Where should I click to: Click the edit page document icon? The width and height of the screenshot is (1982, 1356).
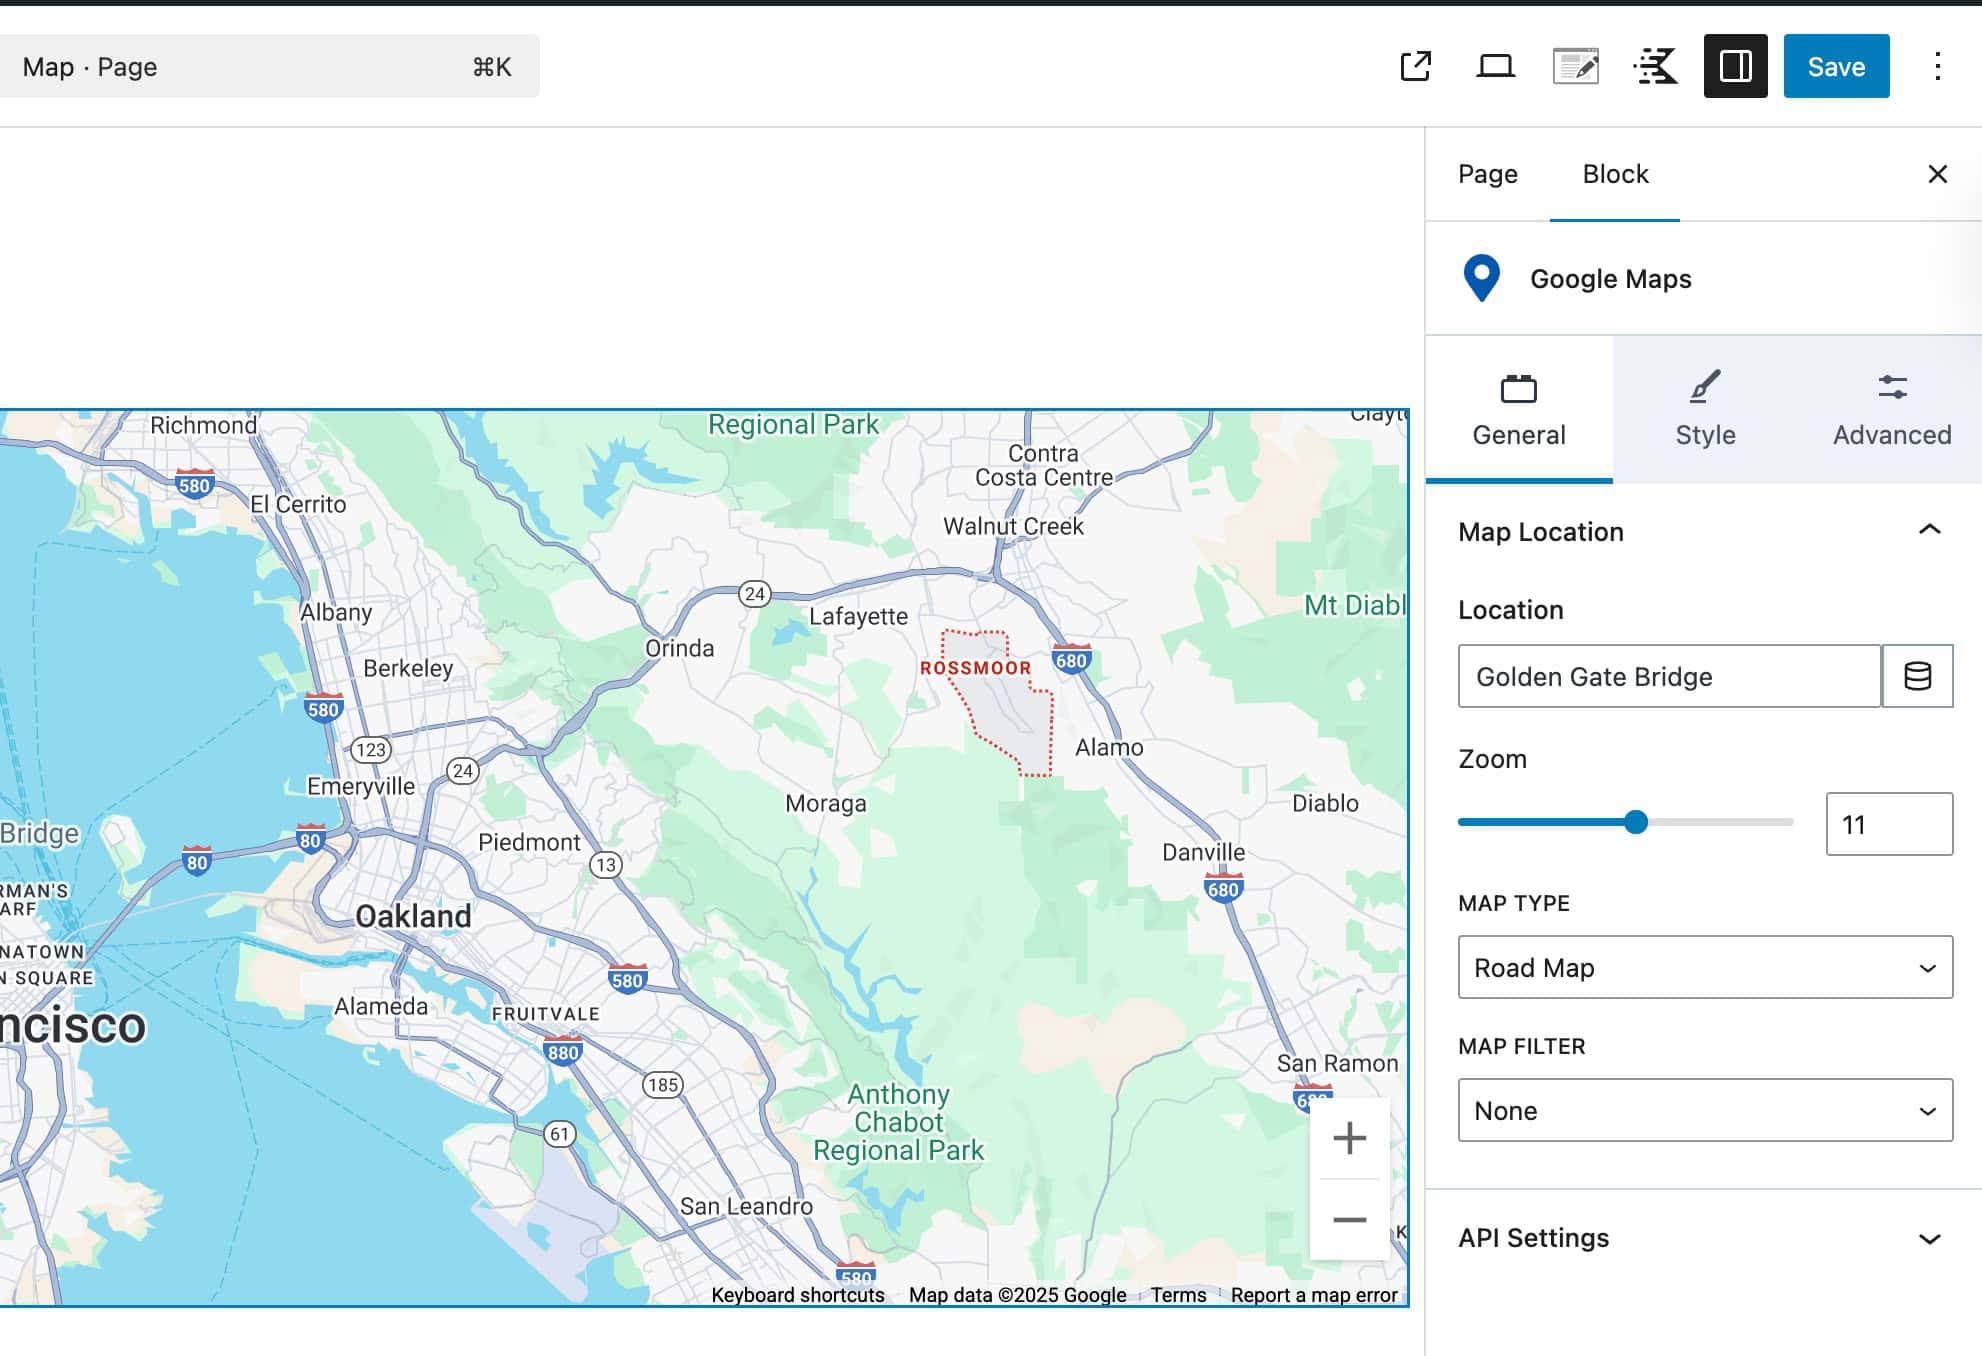1576,66
